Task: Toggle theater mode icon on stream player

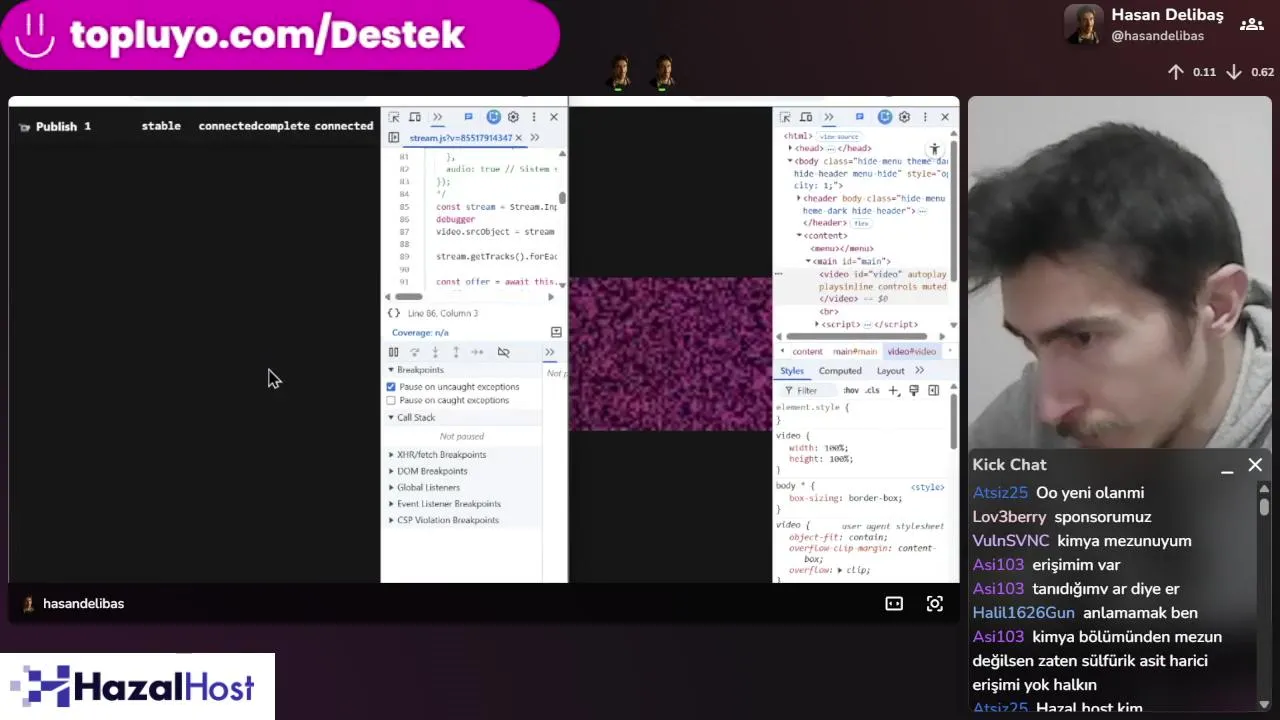Action: point(894,603)
